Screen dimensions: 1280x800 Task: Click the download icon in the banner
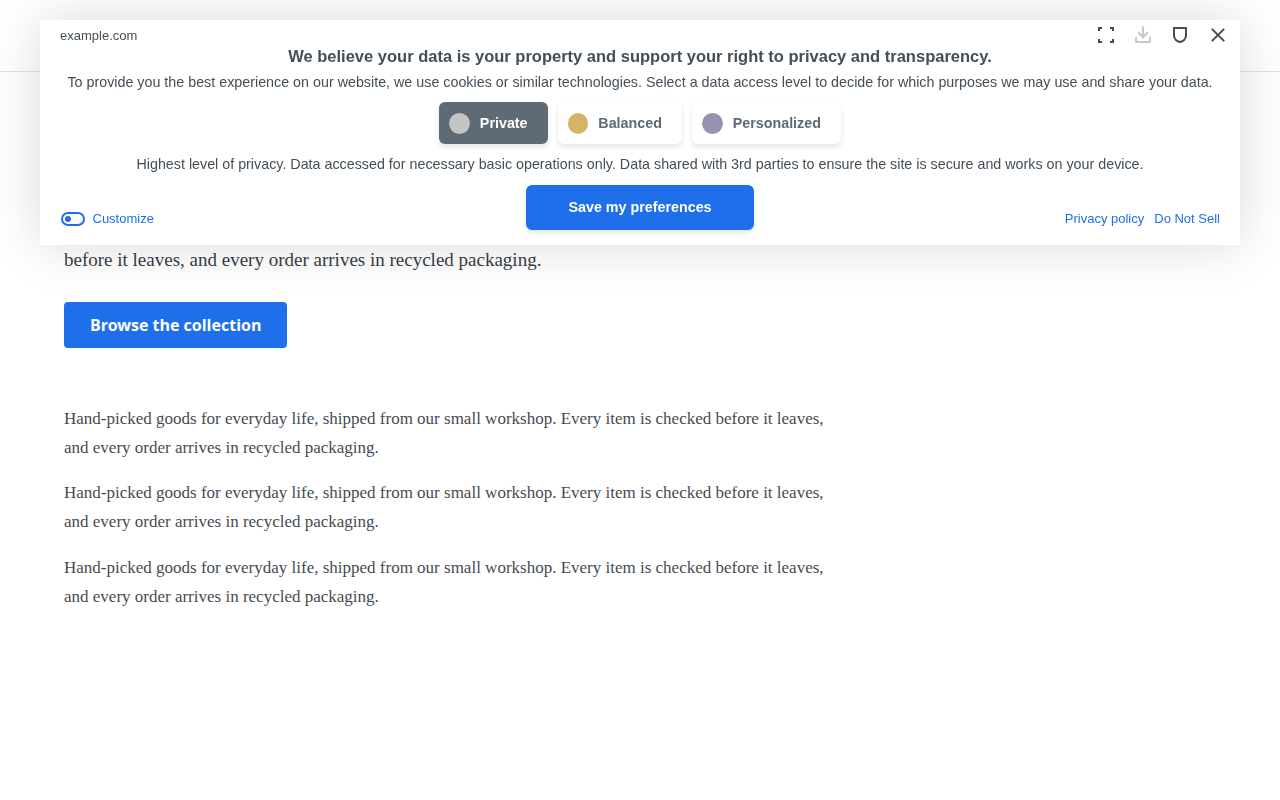[1143, 35]
